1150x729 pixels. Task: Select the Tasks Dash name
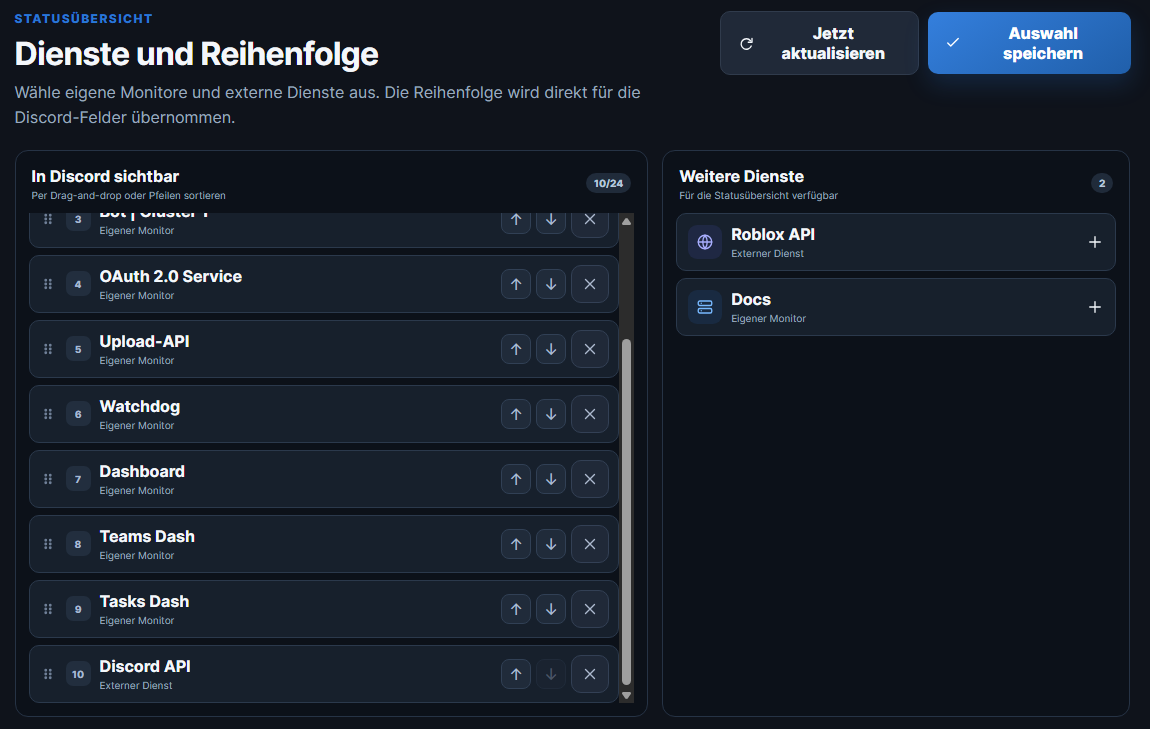144,601
